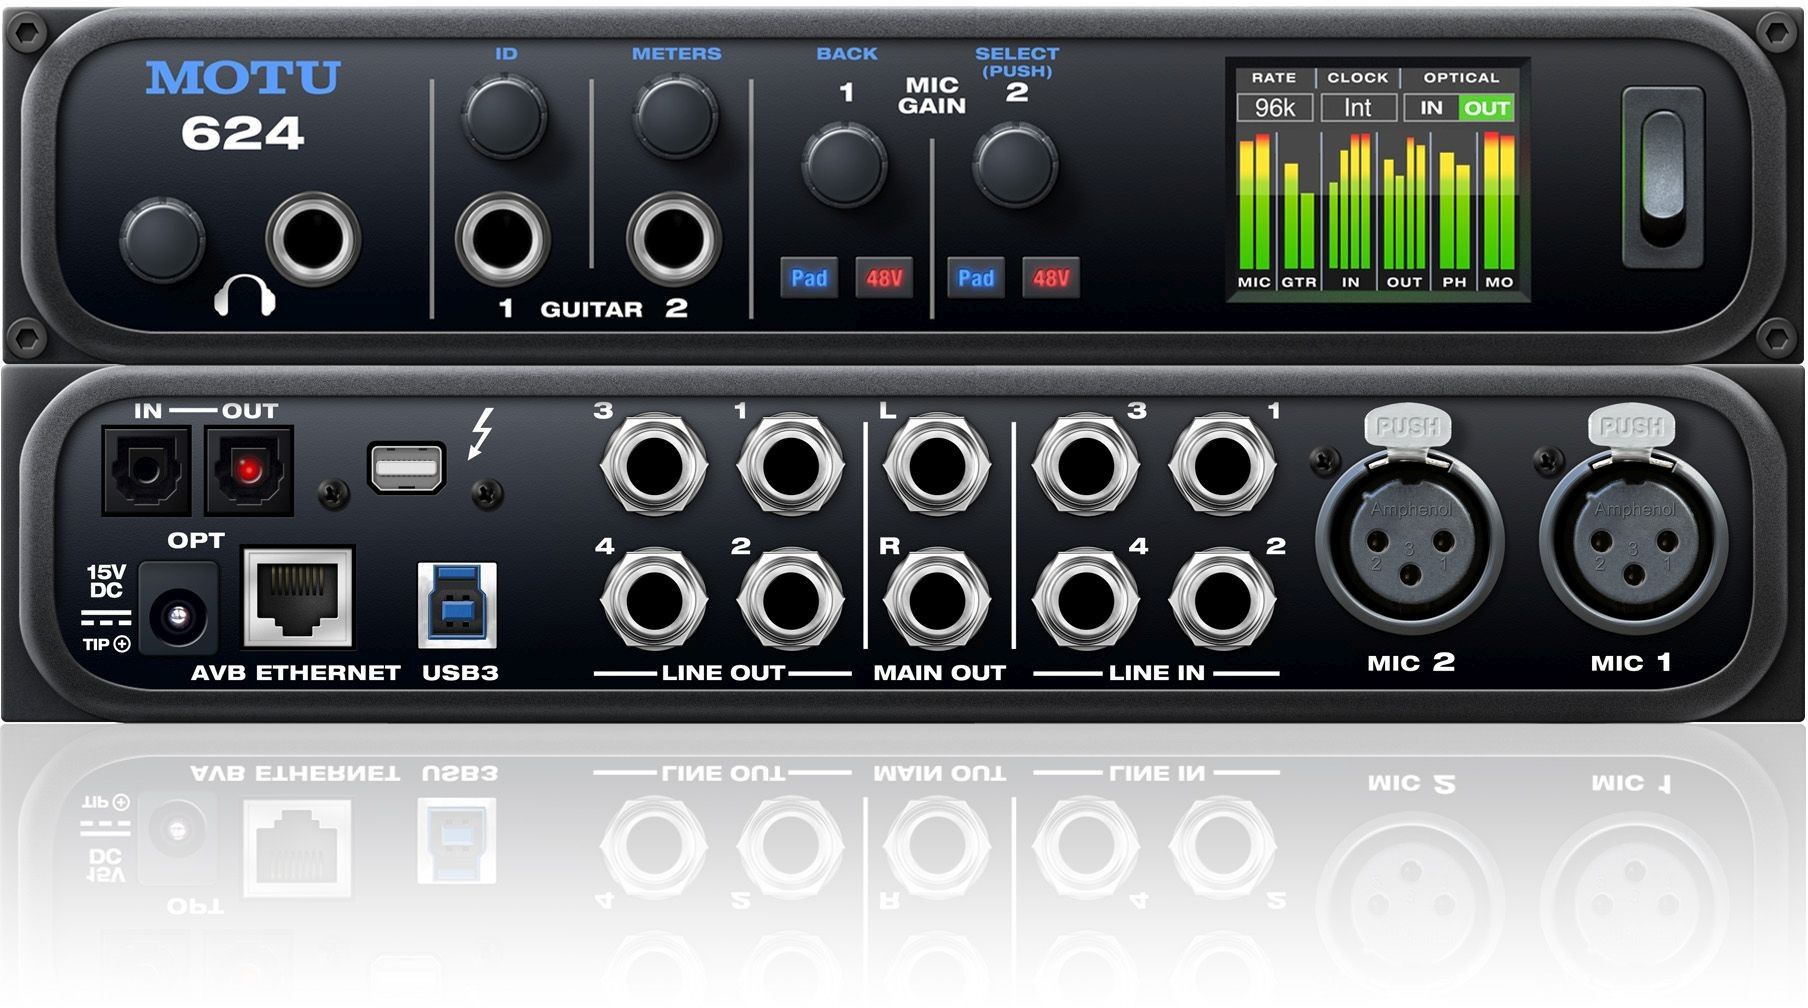Toggle the Pad button for mic 1
Viewport: 1808px width, 1008px height.
(x=808, y=278)
